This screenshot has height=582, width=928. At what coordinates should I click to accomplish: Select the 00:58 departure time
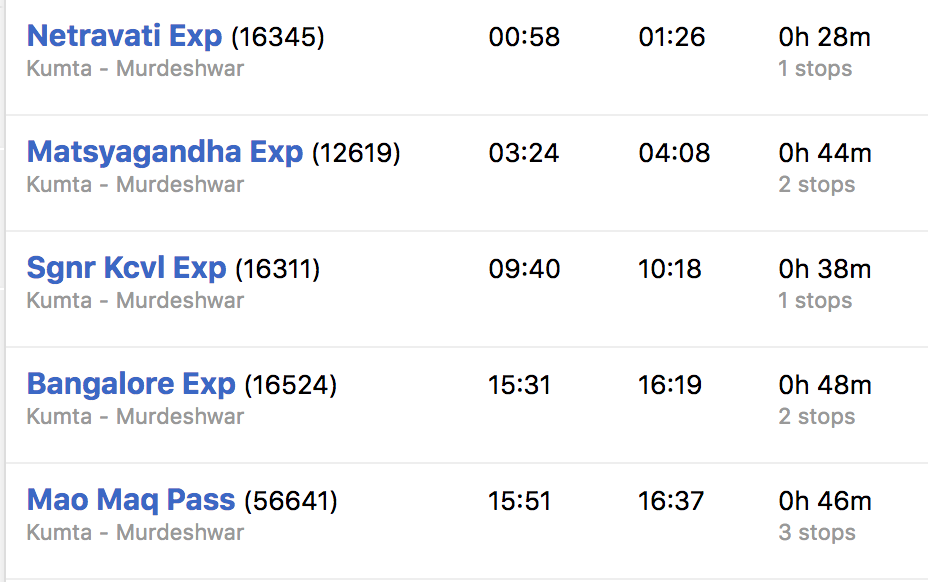[524, 38]
